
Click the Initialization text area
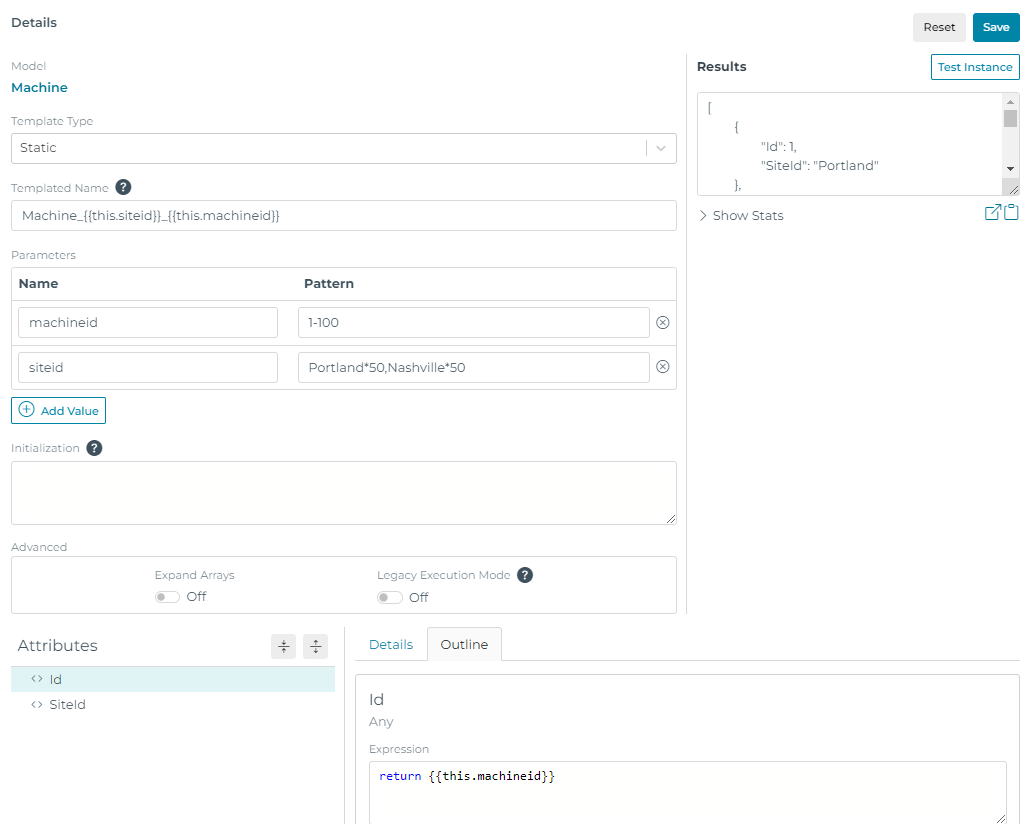[344, 493]
